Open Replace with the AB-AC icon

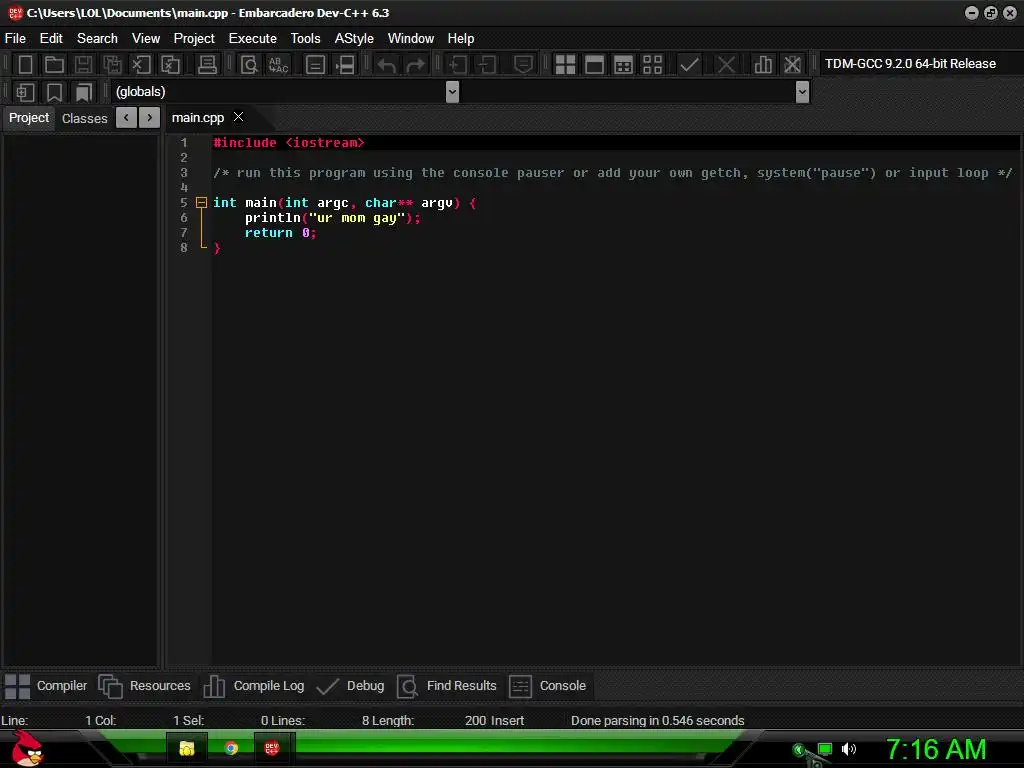click(x=278, y=64)
